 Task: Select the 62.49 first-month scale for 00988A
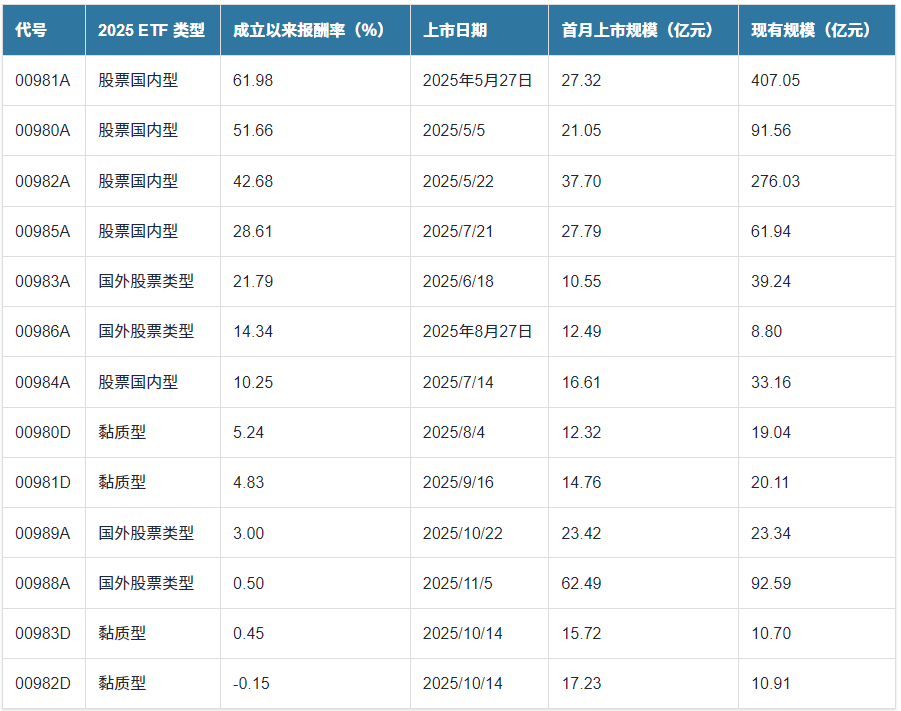(579, 583)
